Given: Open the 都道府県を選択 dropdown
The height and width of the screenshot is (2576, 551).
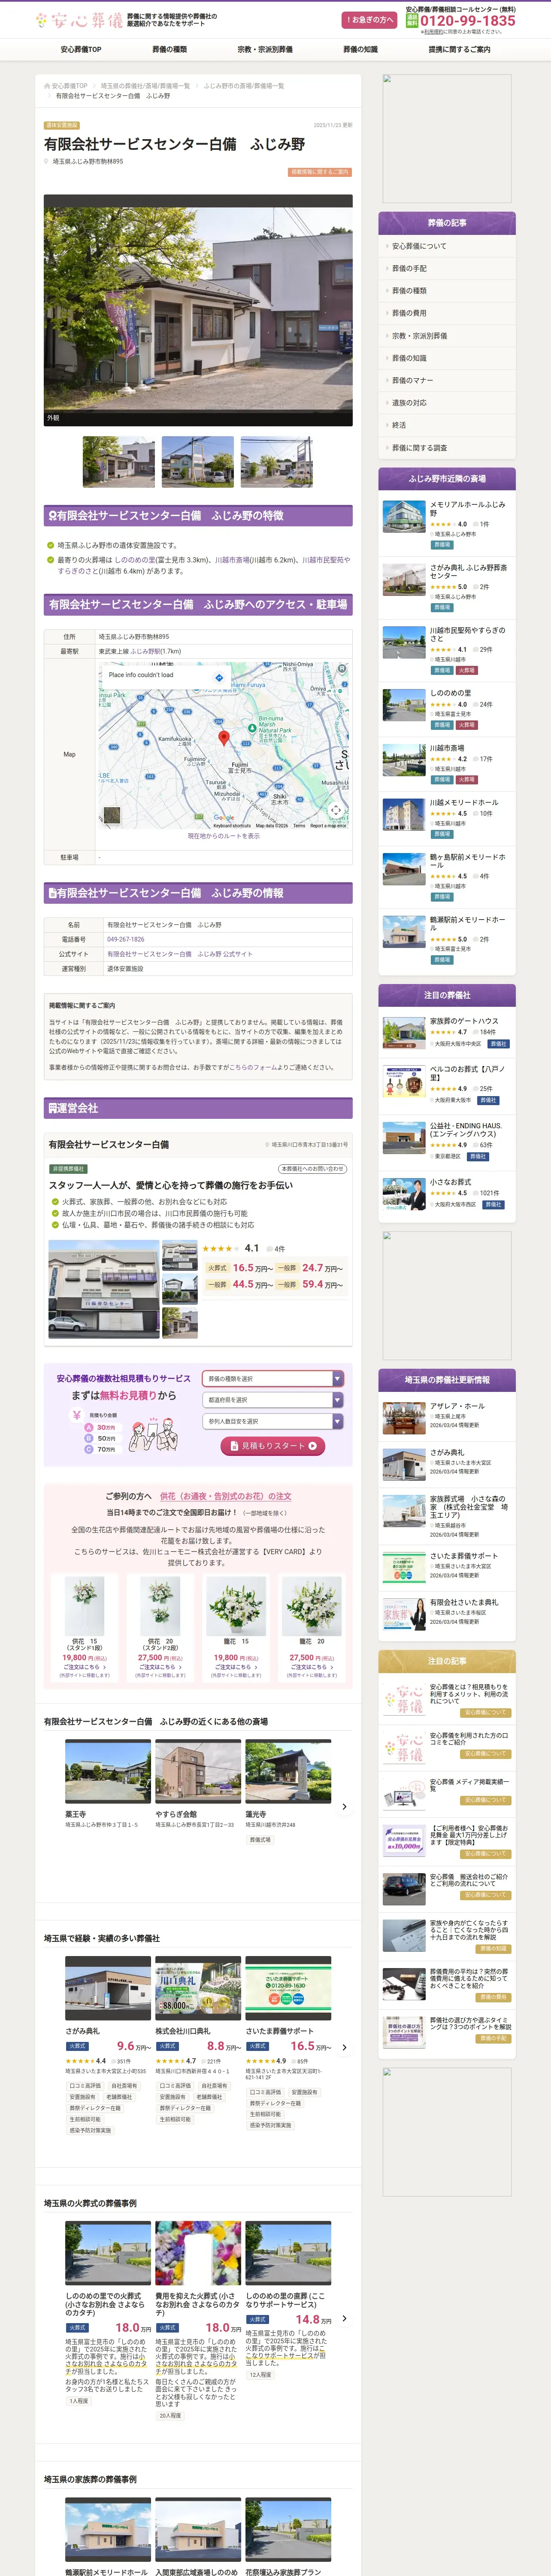Looking at the screenshot, I should [x=273, y=1400].
